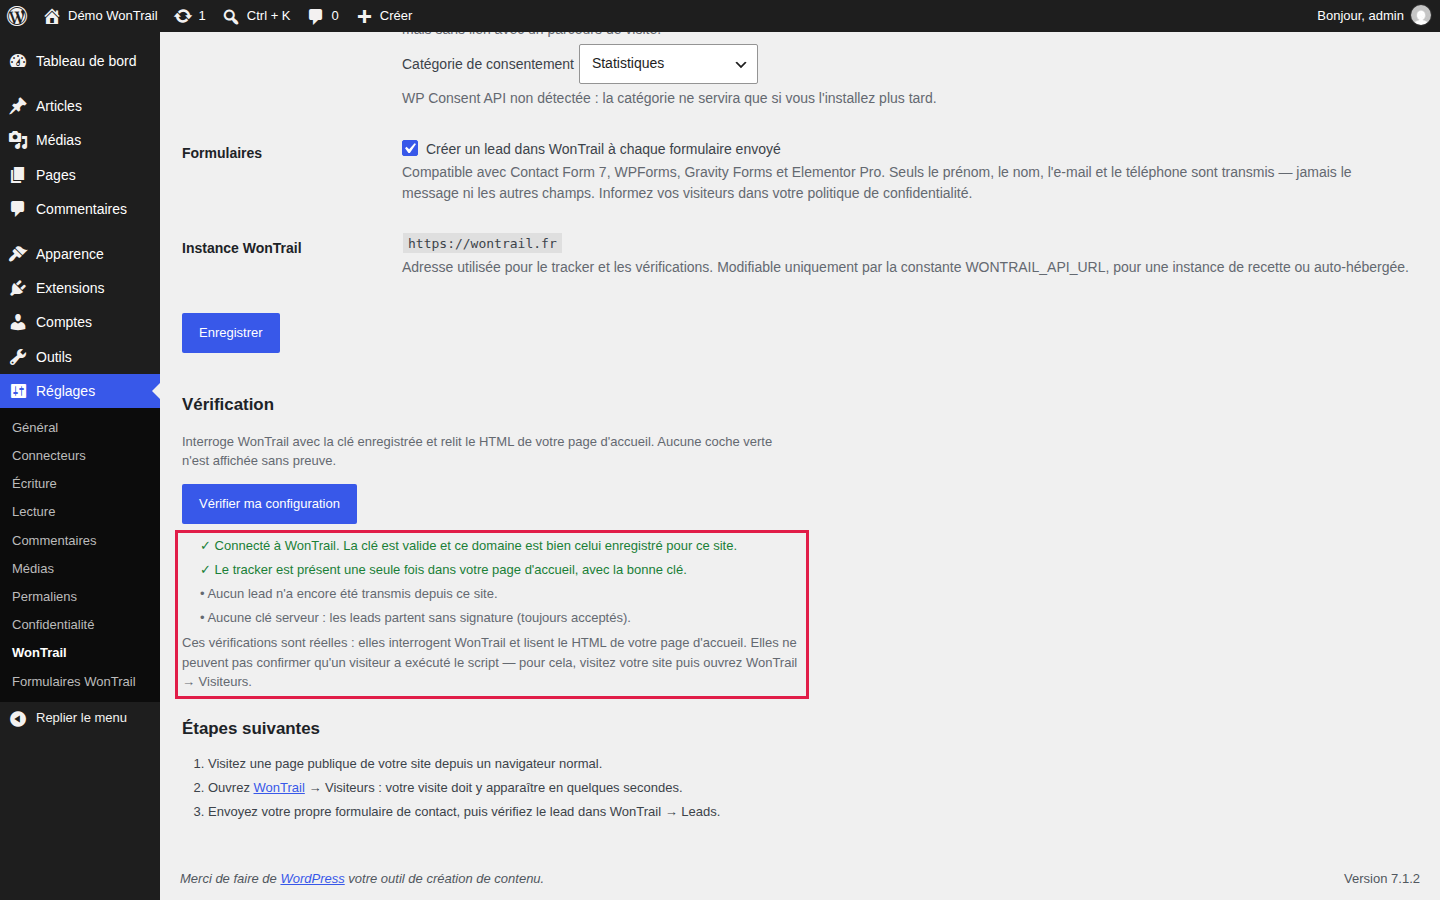Open Pages in the sidebar
This screenshot has width=1440, height=900.
(x=80, y=175)
